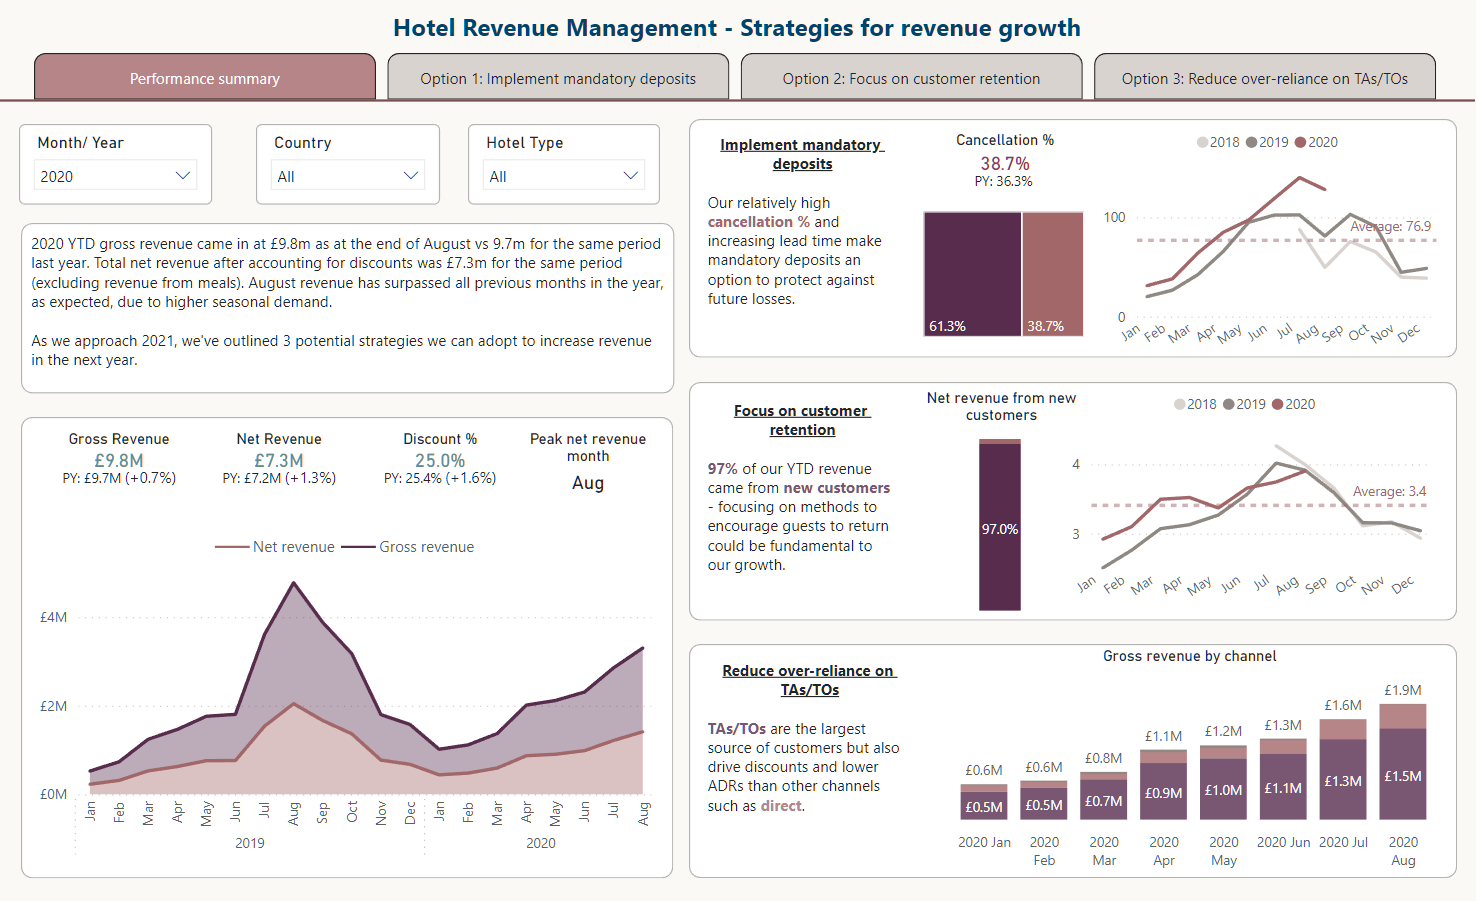Click the Country dropdown chevron arrow
This screenshot has height=901, width=1476.
[411, 176]
